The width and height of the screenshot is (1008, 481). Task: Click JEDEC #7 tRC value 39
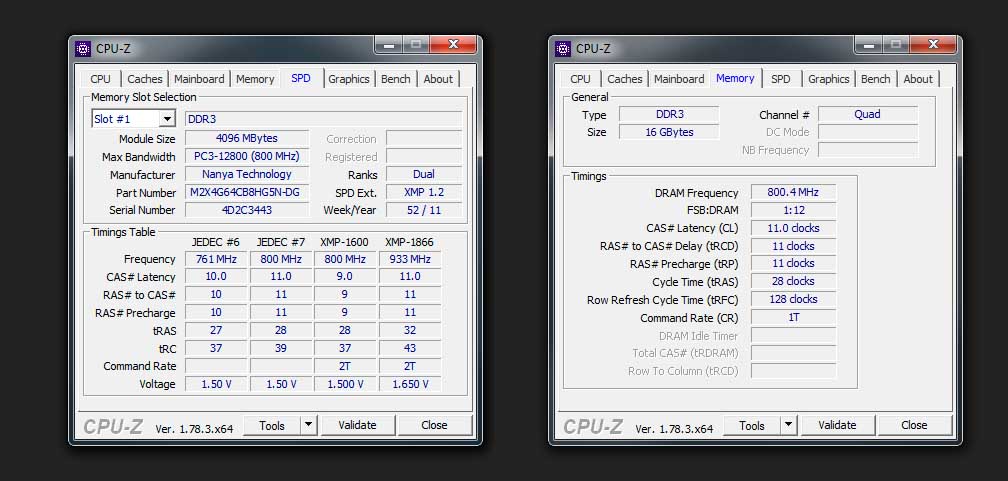(280, 348)
